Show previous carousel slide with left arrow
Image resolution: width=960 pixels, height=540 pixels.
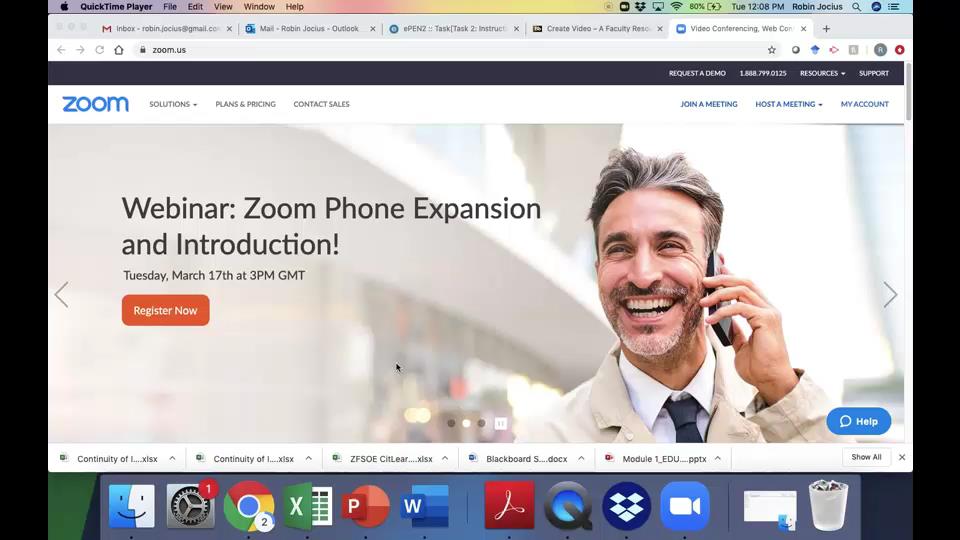[62, 294]
